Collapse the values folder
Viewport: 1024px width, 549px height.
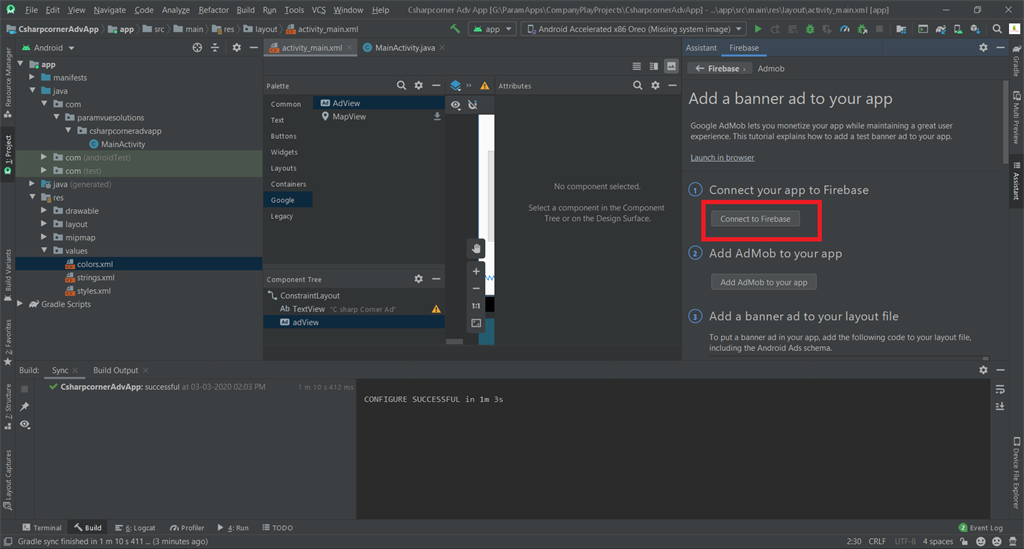coord(44,251)
